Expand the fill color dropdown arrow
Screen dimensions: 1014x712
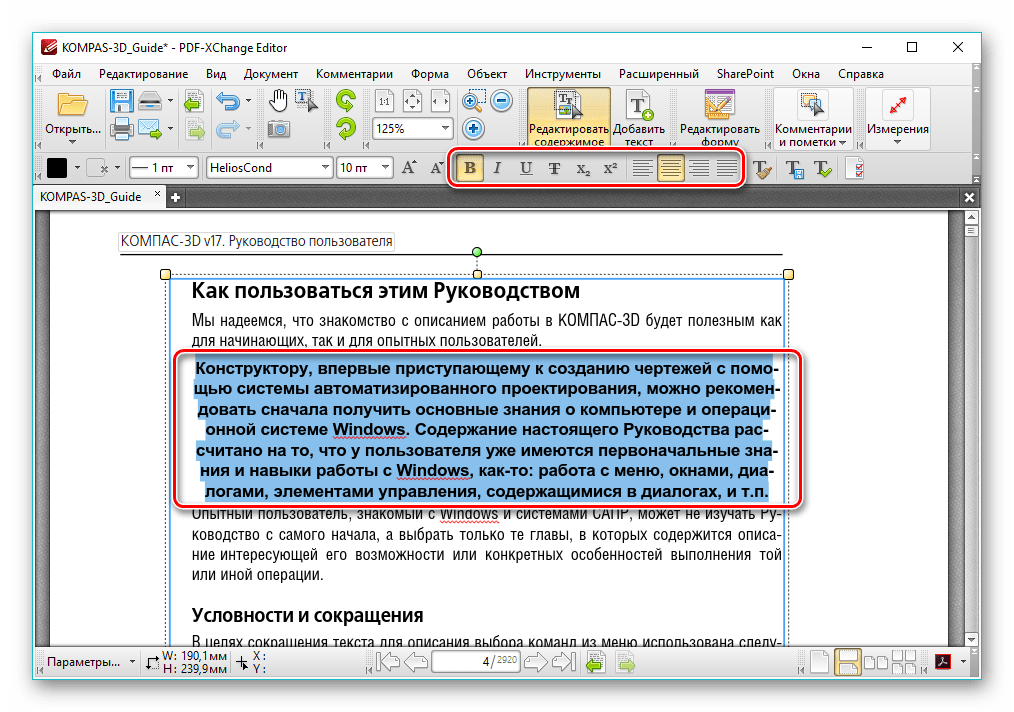pyautogui.click(x=77, y=168)
